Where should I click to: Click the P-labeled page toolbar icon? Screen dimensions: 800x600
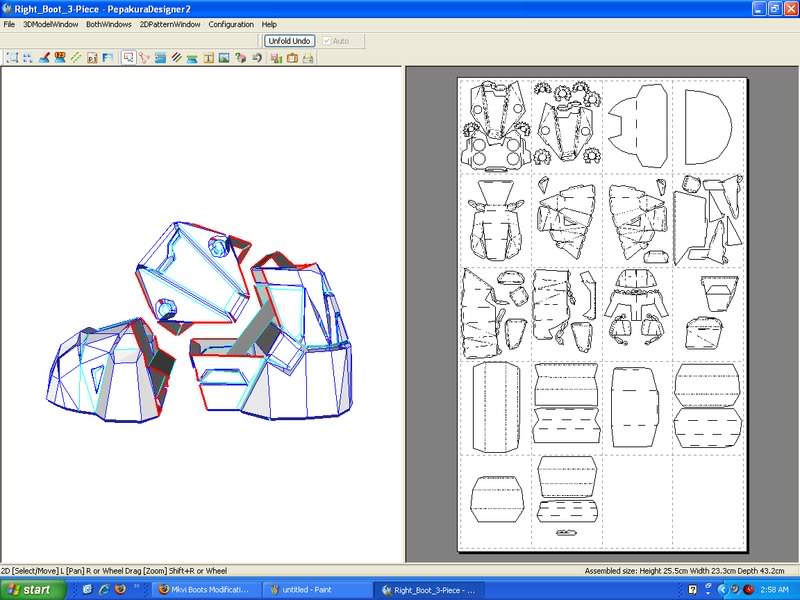tap(92, 58)
